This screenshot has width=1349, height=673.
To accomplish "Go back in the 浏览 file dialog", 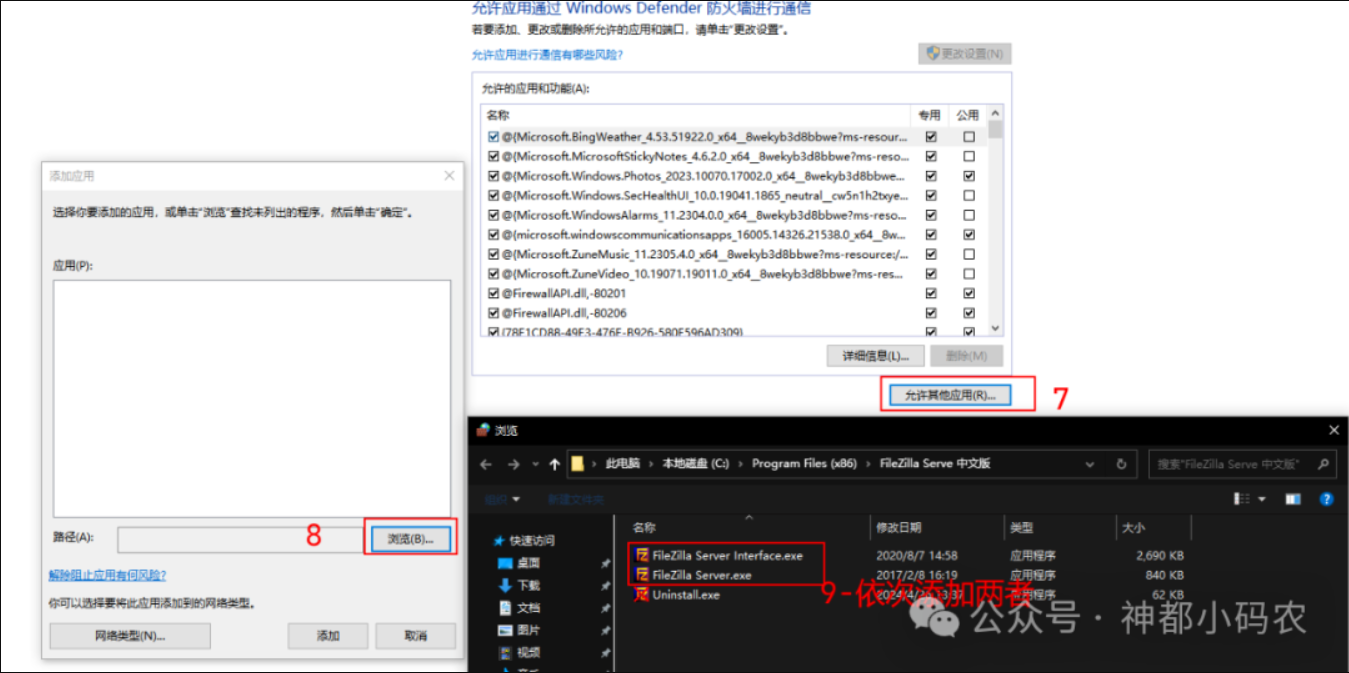I will 487,464.
